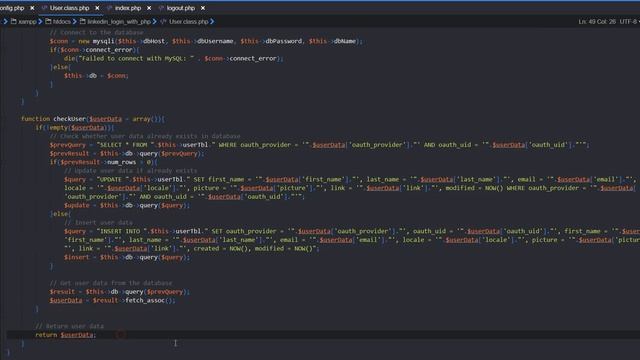This screenshot has width=640, height=360.
Task: Click the 'if($conn->connect_error){' line
Action: click(95, 50)
